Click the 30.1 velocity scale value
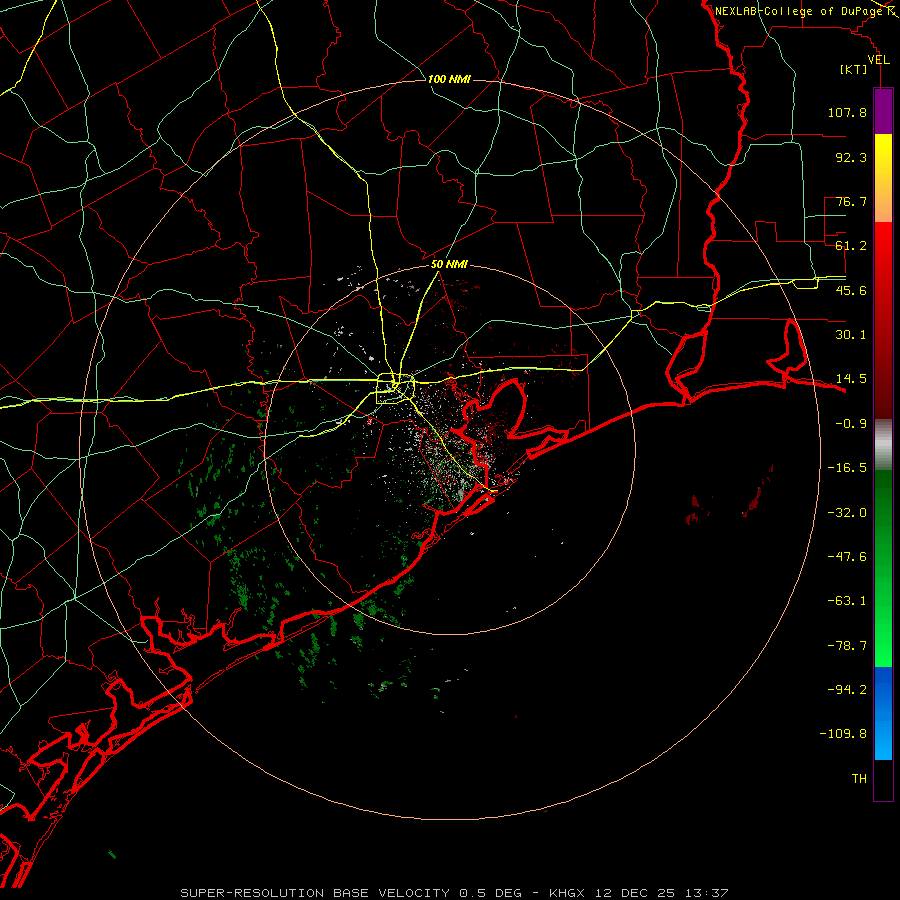This screenshot has height=900, width=900. point(851,335)
